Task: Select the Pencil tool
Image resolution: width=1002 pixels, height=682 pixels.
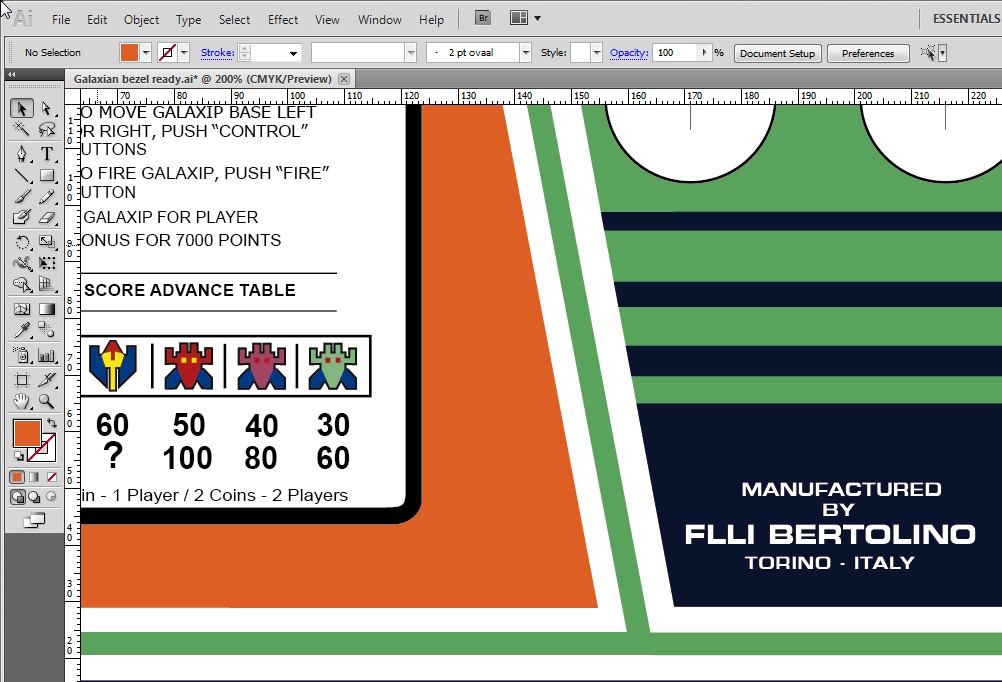Action: (x=47, y=196)
